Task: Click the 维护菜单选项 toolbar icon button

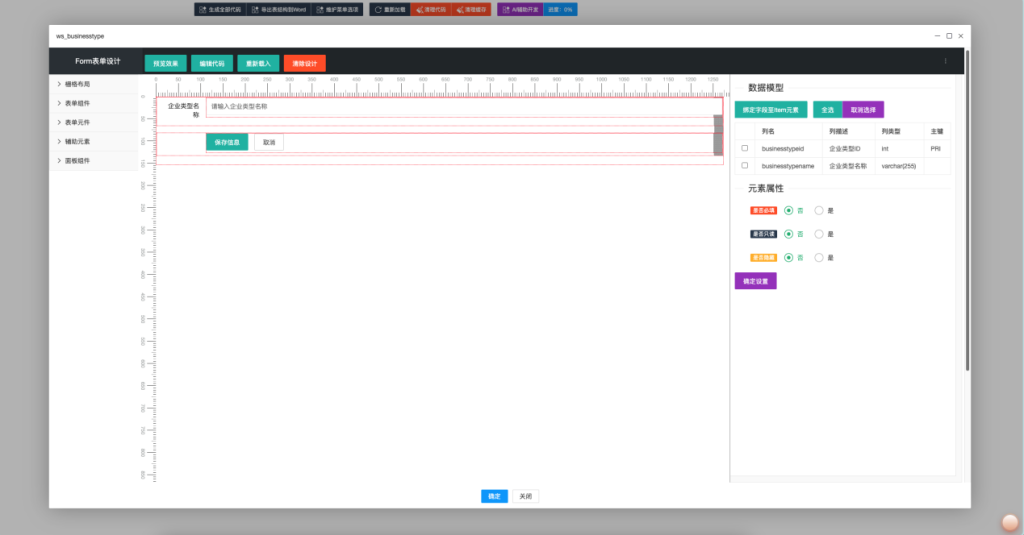Action: pos(338,9)
